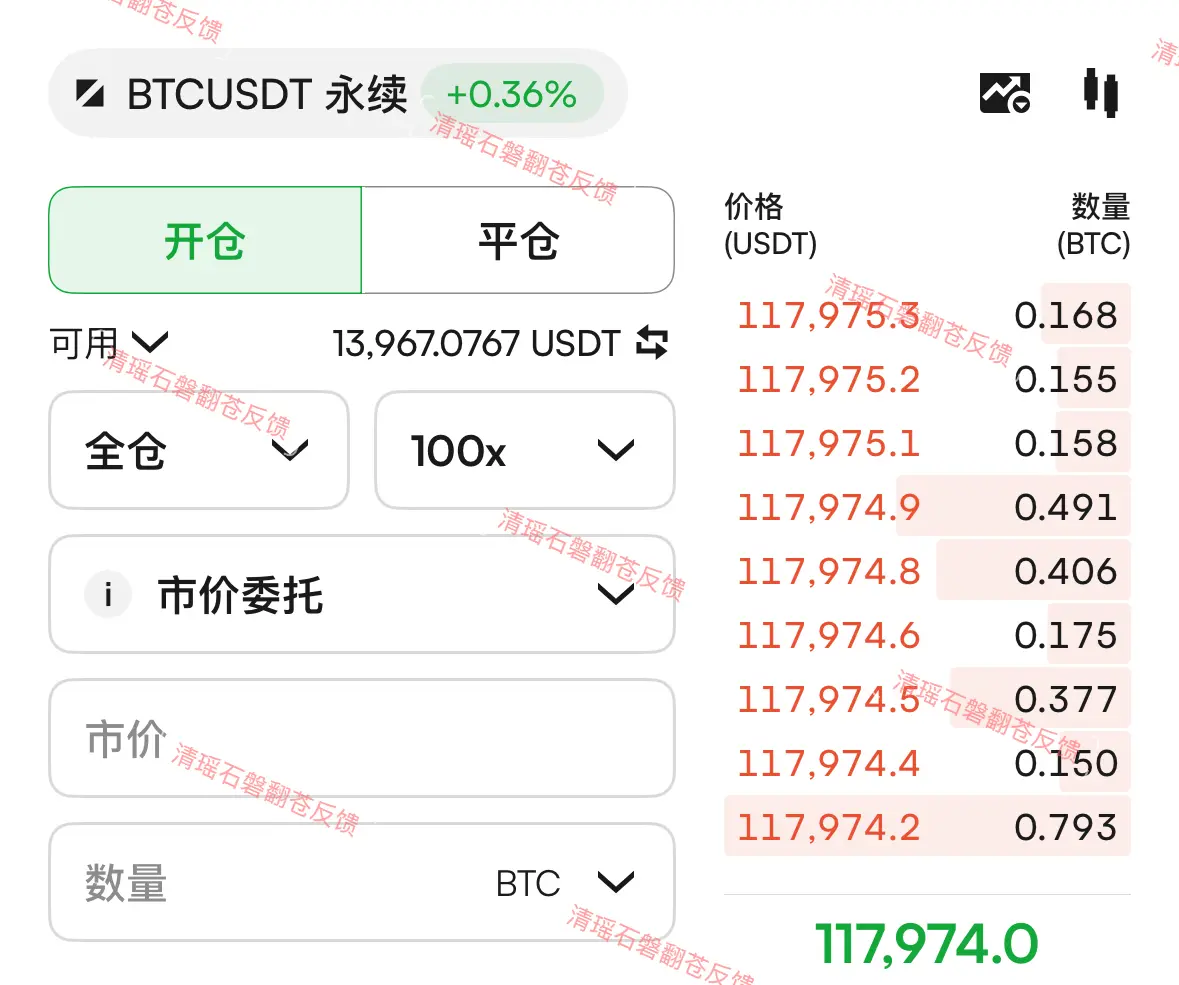This screenshot has height=985, width=1179.
Task: Click the info icon in 市价委托 box
Action: click(108, 594)
